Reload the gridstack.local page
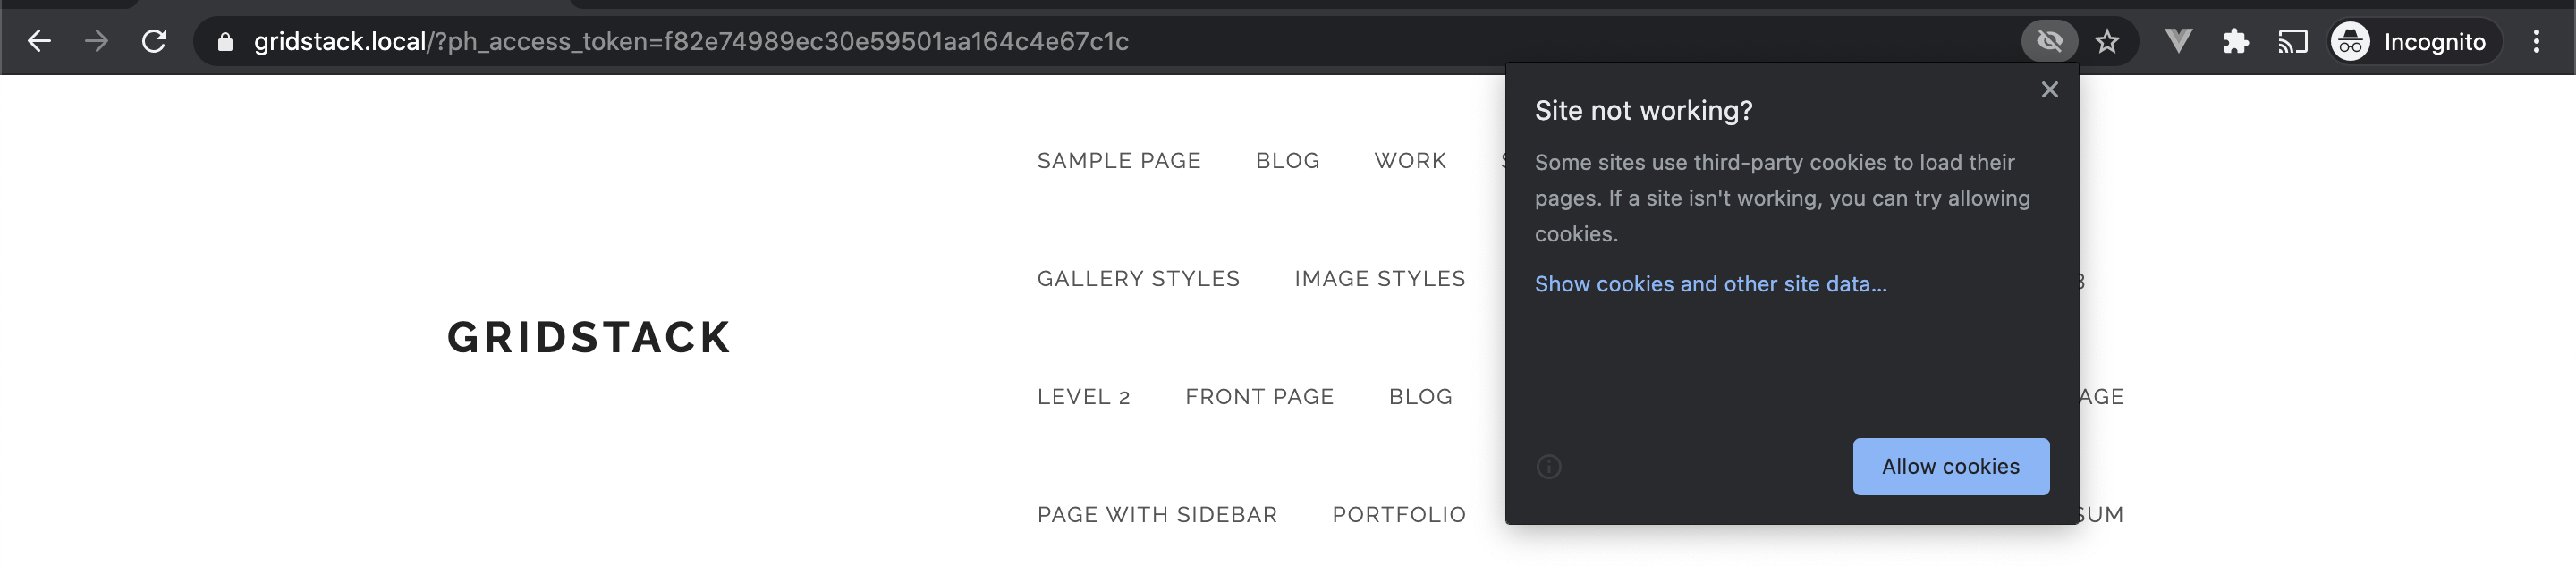The height and width of the screenshot is (574, 2576). coord(154,41)
